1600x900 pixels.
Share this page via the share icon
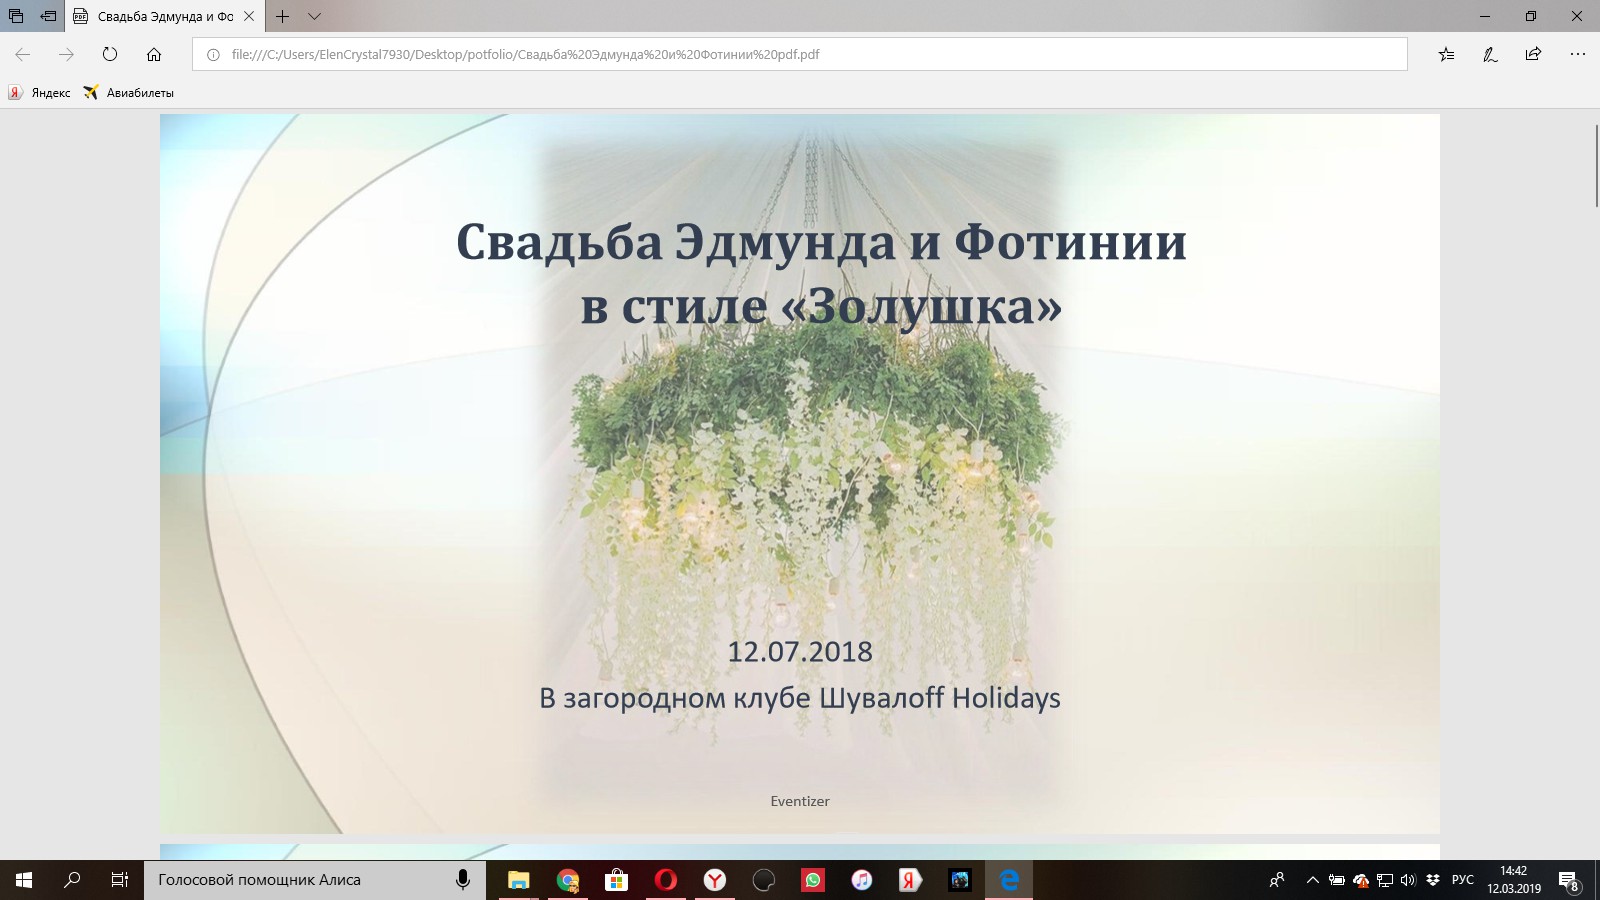pyautogui.click(x=1533, y=54)
